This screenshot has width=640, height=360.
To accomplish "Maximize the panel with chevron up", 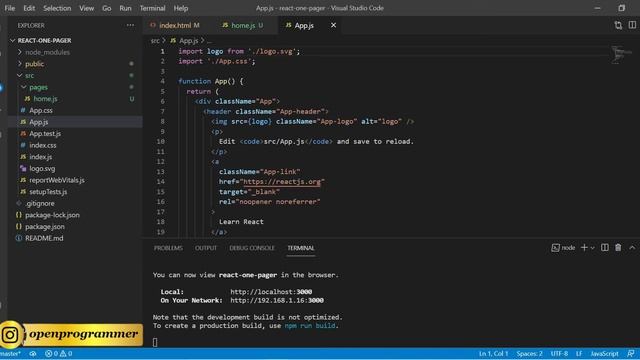I will pyautogui.click(x=632, y=248).
